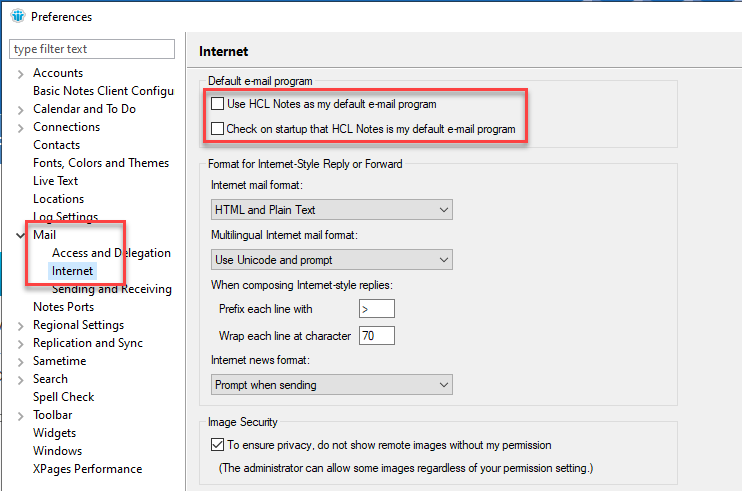
Task: Open Spell Check preferences
Action: pos(63,397)
